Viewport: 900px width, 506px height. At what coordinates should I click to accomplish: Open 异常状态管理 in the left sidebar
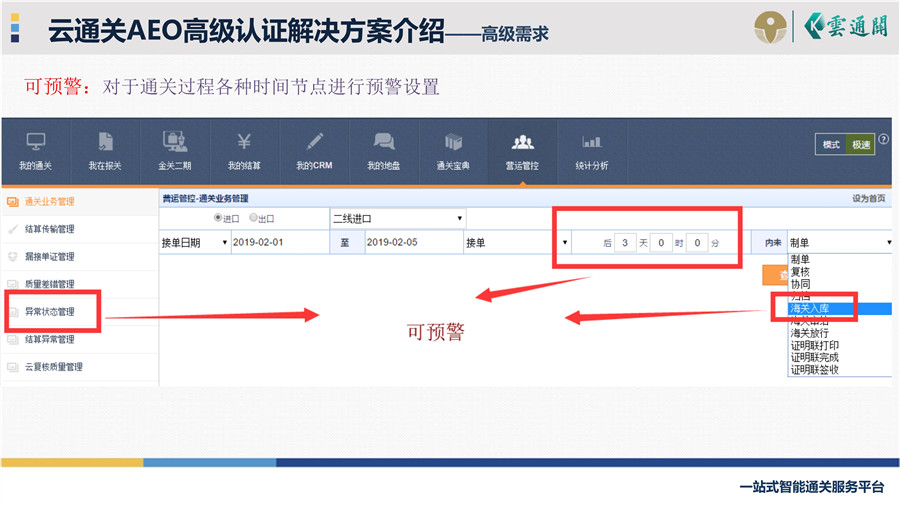tap(49, 312)
